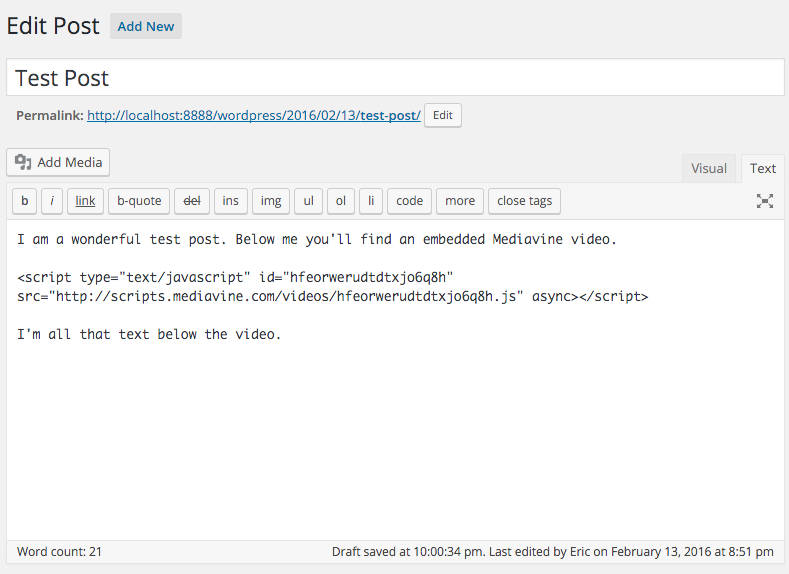Click the Test Post title field

395,78
